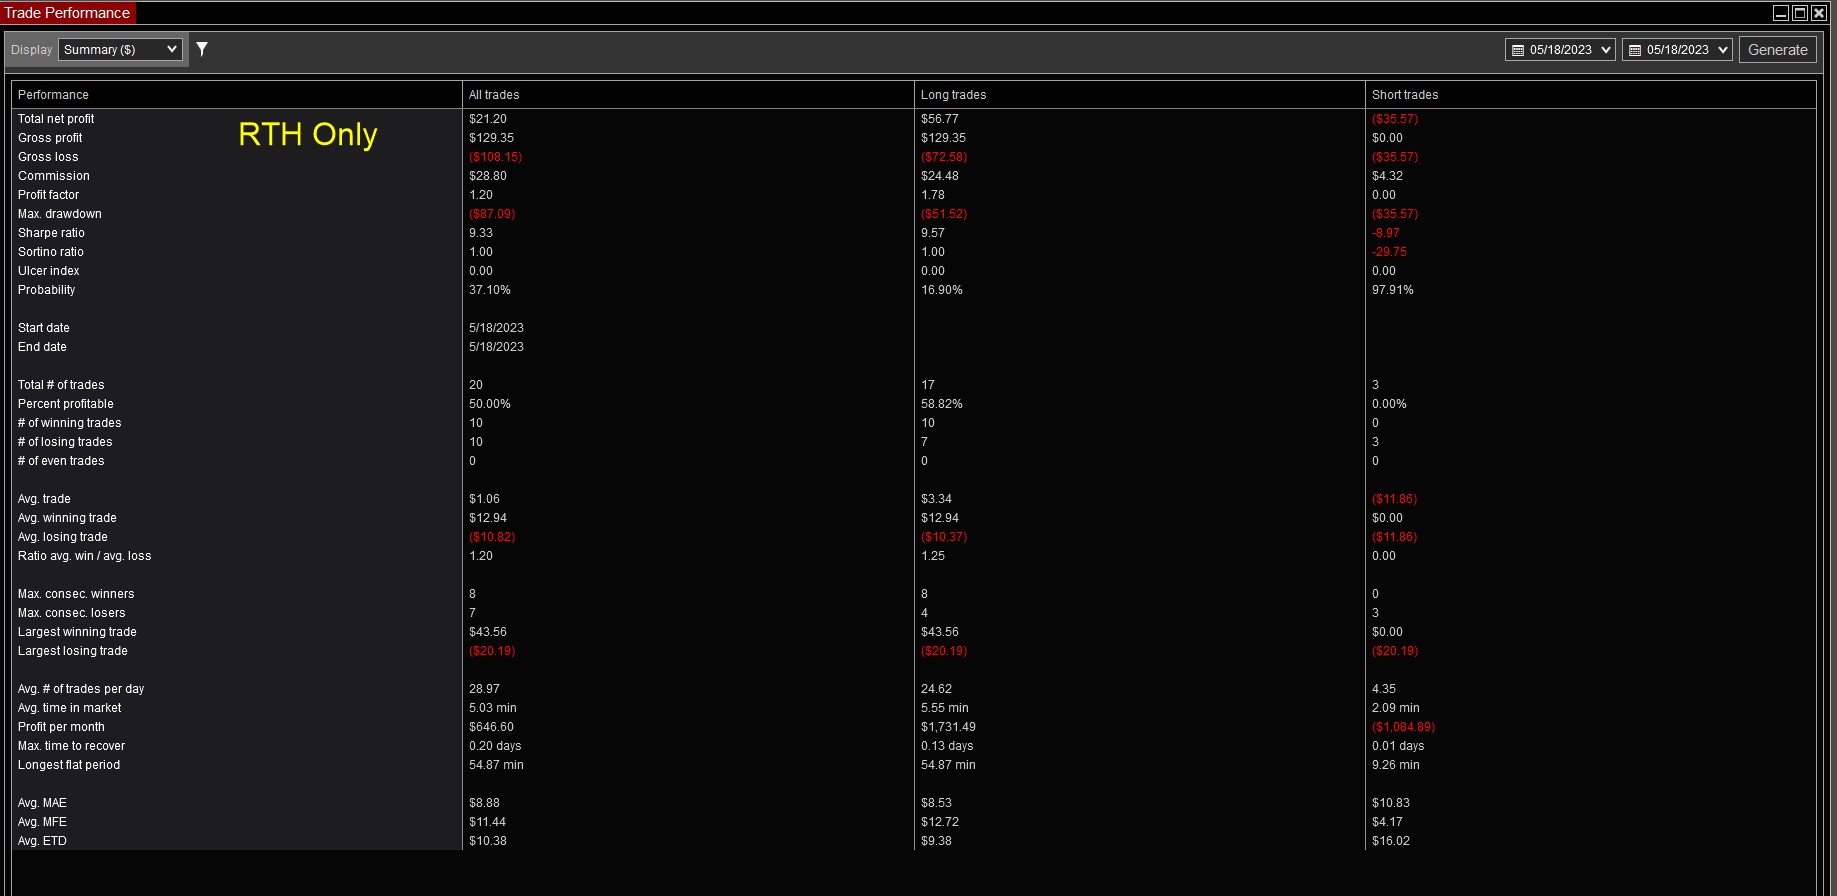Image resolution: width=1837 pixels, height=896 pixels.
Task: Click Short trades profit per month ($1,084.89)
Action: [x=1403, y=727]
